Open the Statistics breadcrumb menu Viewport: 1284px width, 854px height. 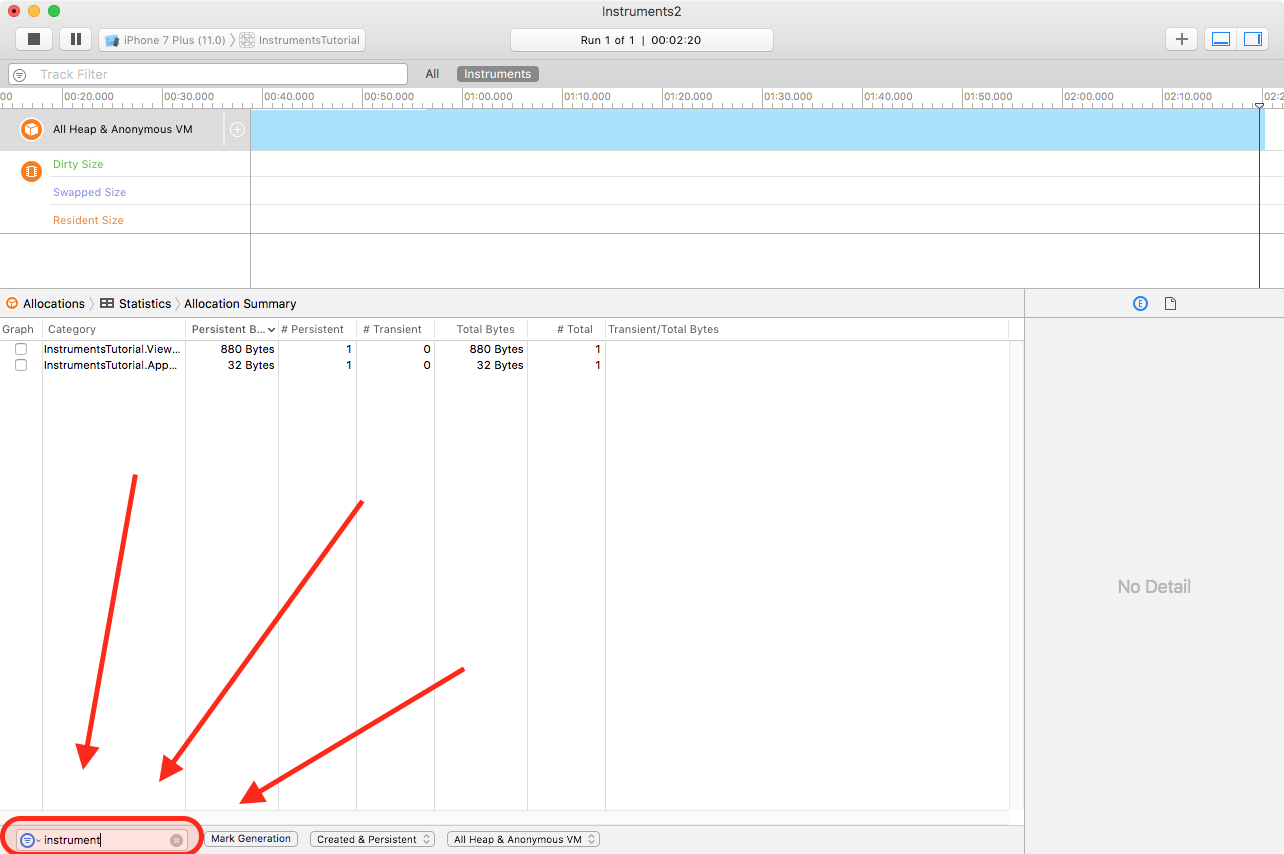[x=145, y=304]
